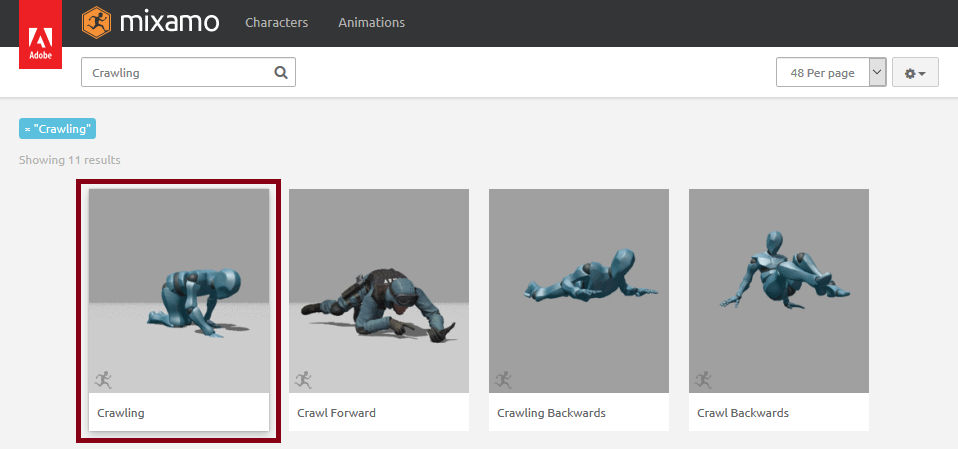Image resolution: width=958 pixels, height=449 pixels.
Task: Click the Showing 11 results text
Action: pyautogui.click(x=70, y=160)
